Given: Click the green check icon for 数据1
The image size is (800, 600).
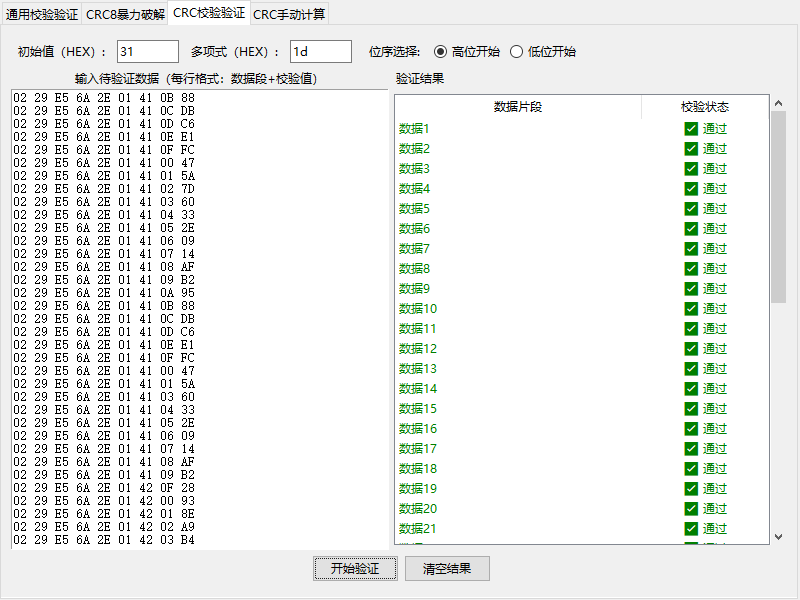Looking at the screenshot, I should click(691, 129).
